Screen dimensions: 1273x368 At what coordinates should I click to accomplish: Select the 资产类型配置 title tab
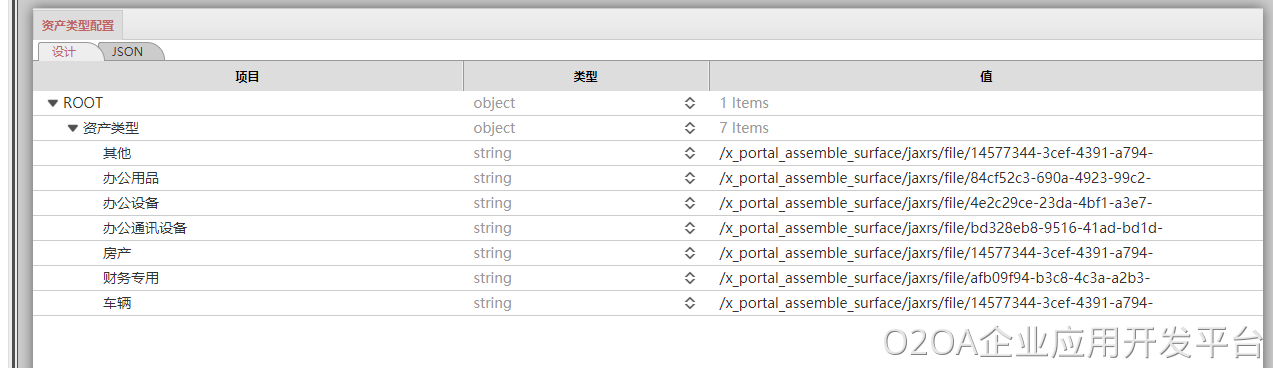pyautogui.click(x=78, y=26)
